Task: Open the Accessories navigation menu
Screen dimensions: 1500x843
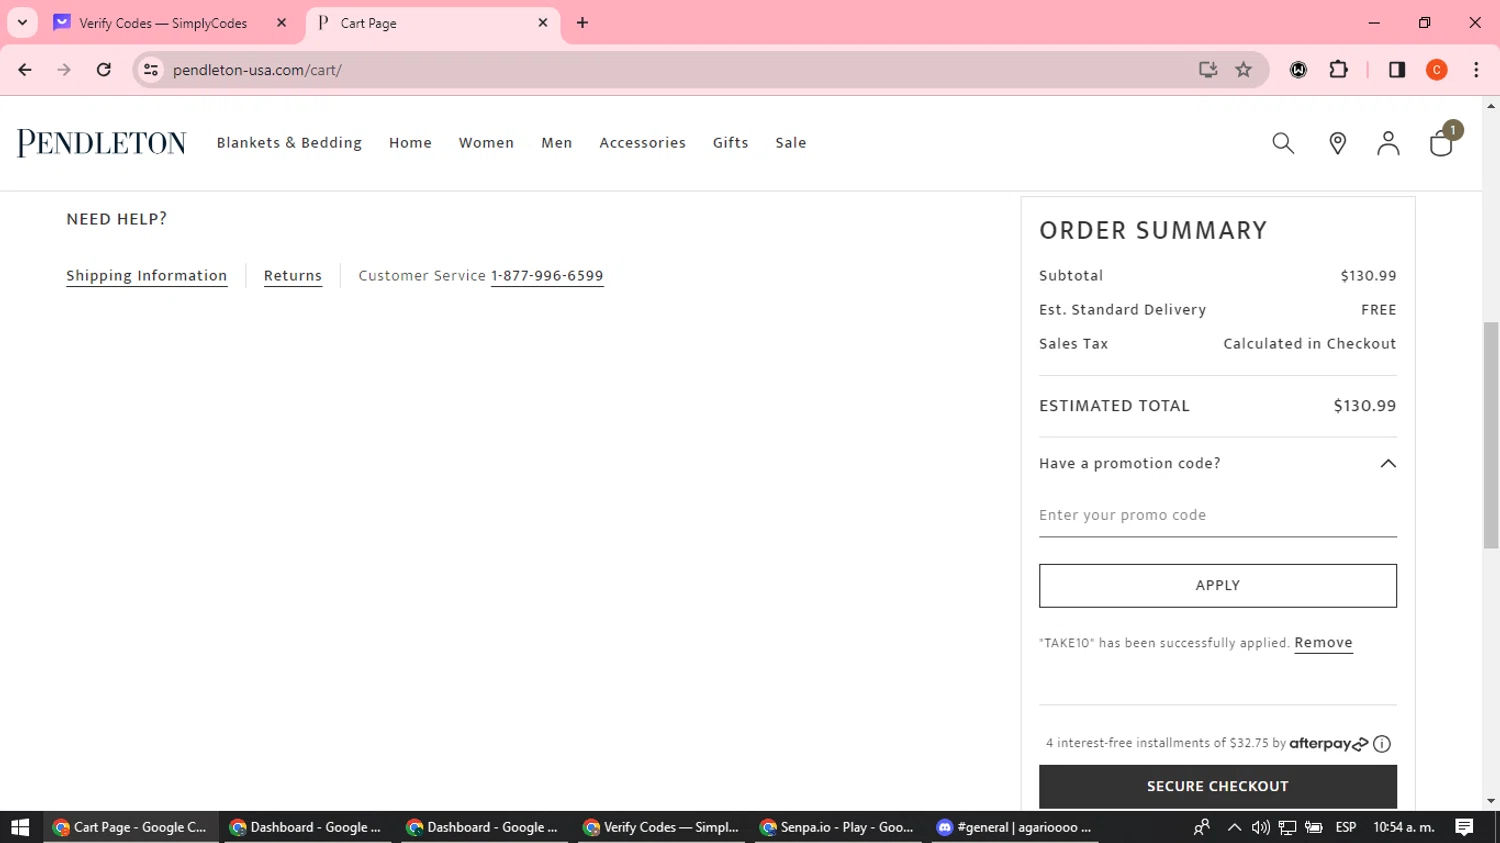Action: [x=642, y=143]
